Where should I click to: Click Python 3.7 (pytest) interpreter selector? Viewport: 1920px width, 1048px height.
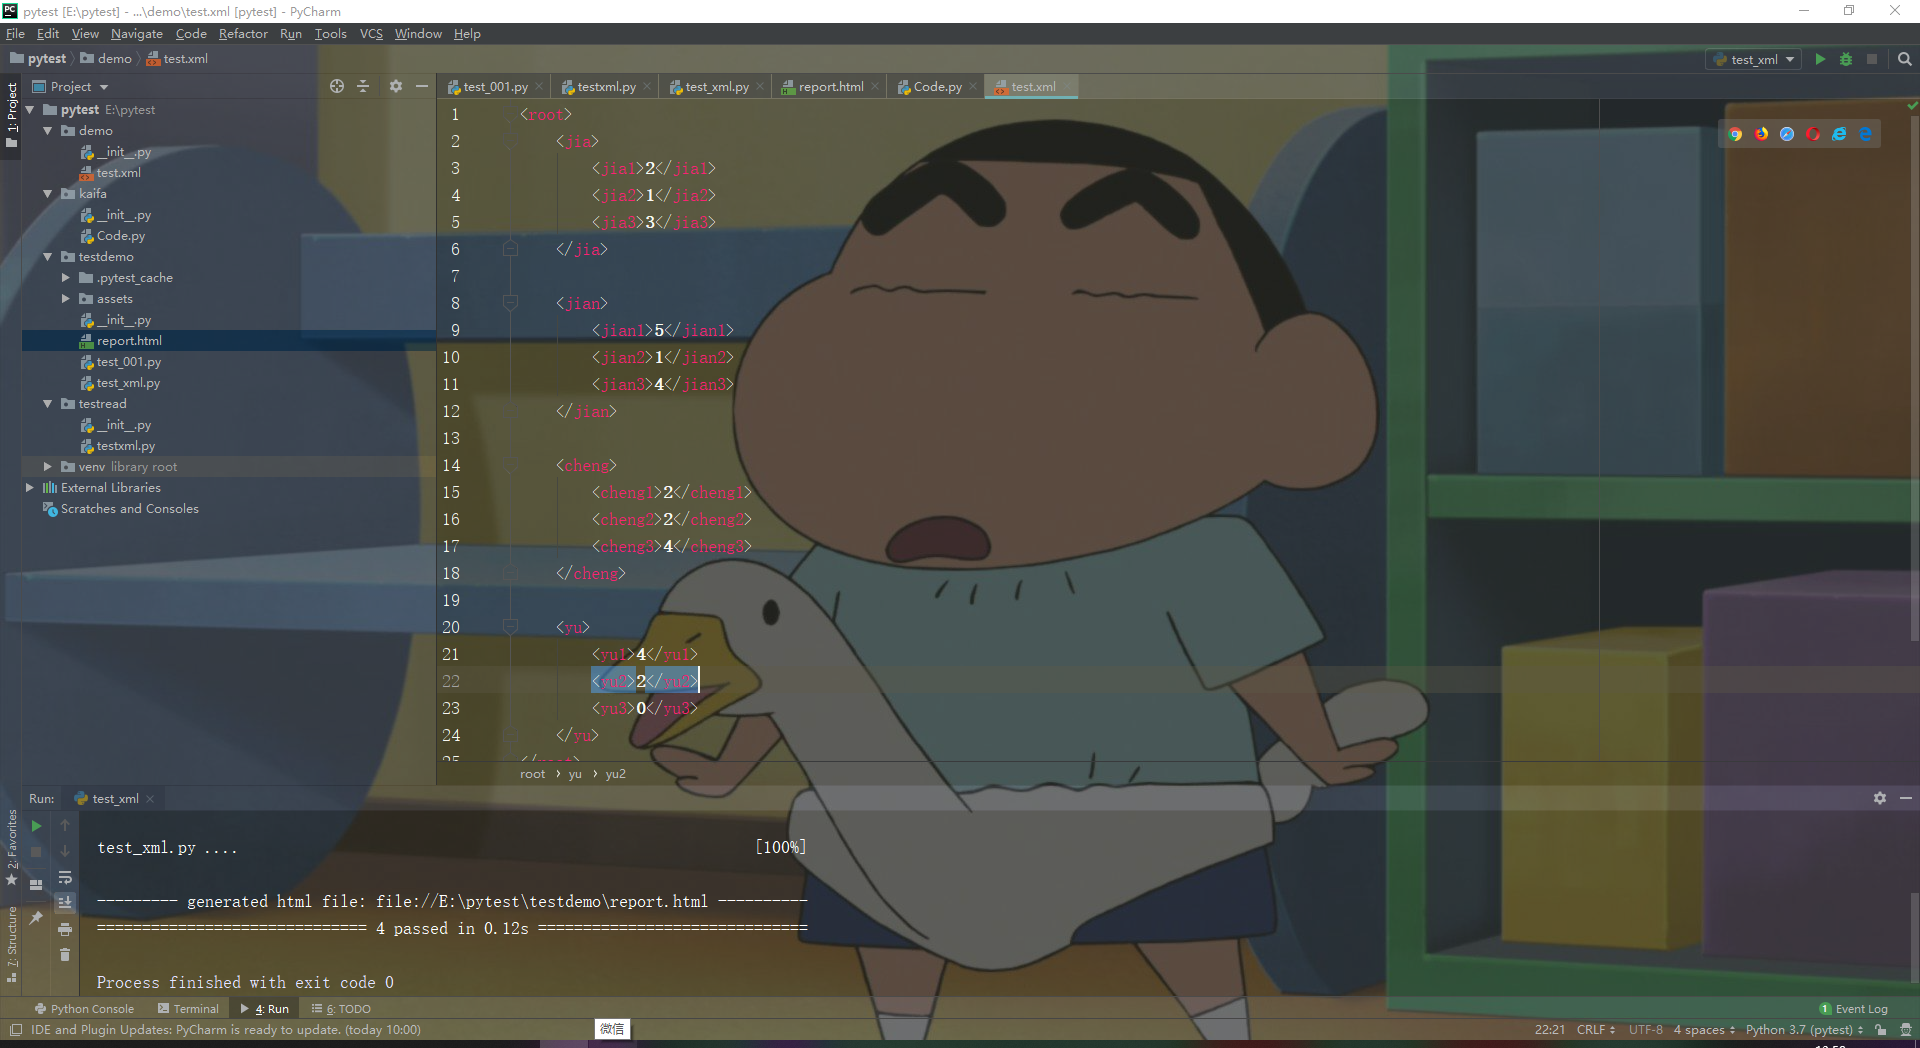pyautogui.click(x=1804, y=1030)
